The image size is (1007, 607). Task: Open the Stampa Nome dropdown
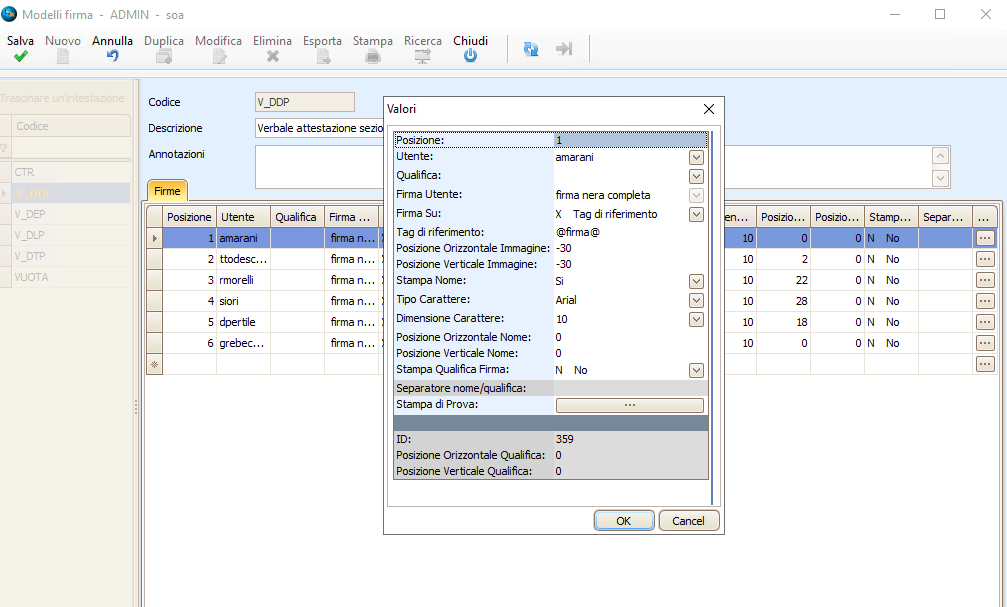tap(696, 281)
